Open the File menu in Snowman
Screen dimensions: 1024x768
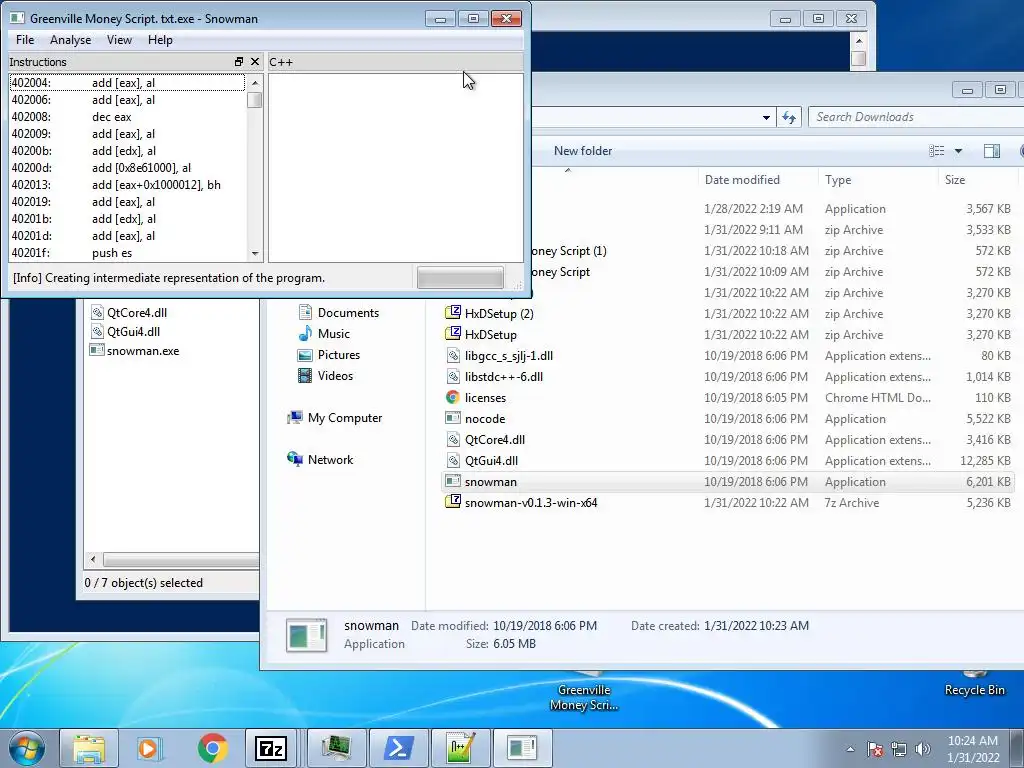click(25, 40)
